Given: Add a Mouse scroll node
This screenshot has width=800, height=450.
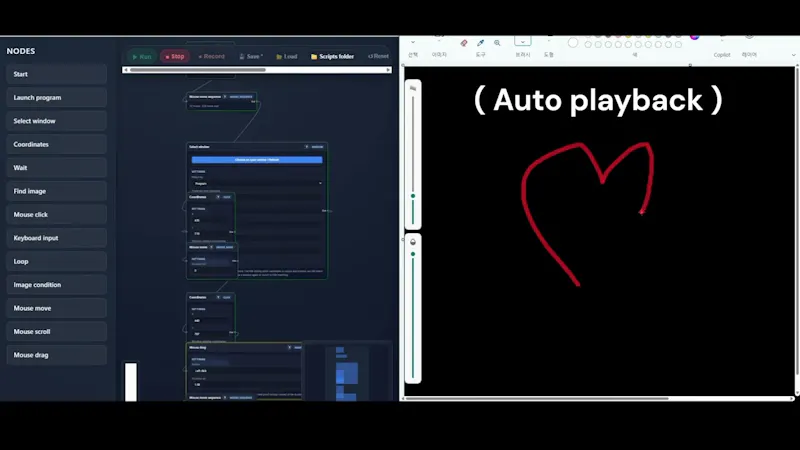Looking at the screenshot, I should (x=57, y=332).
